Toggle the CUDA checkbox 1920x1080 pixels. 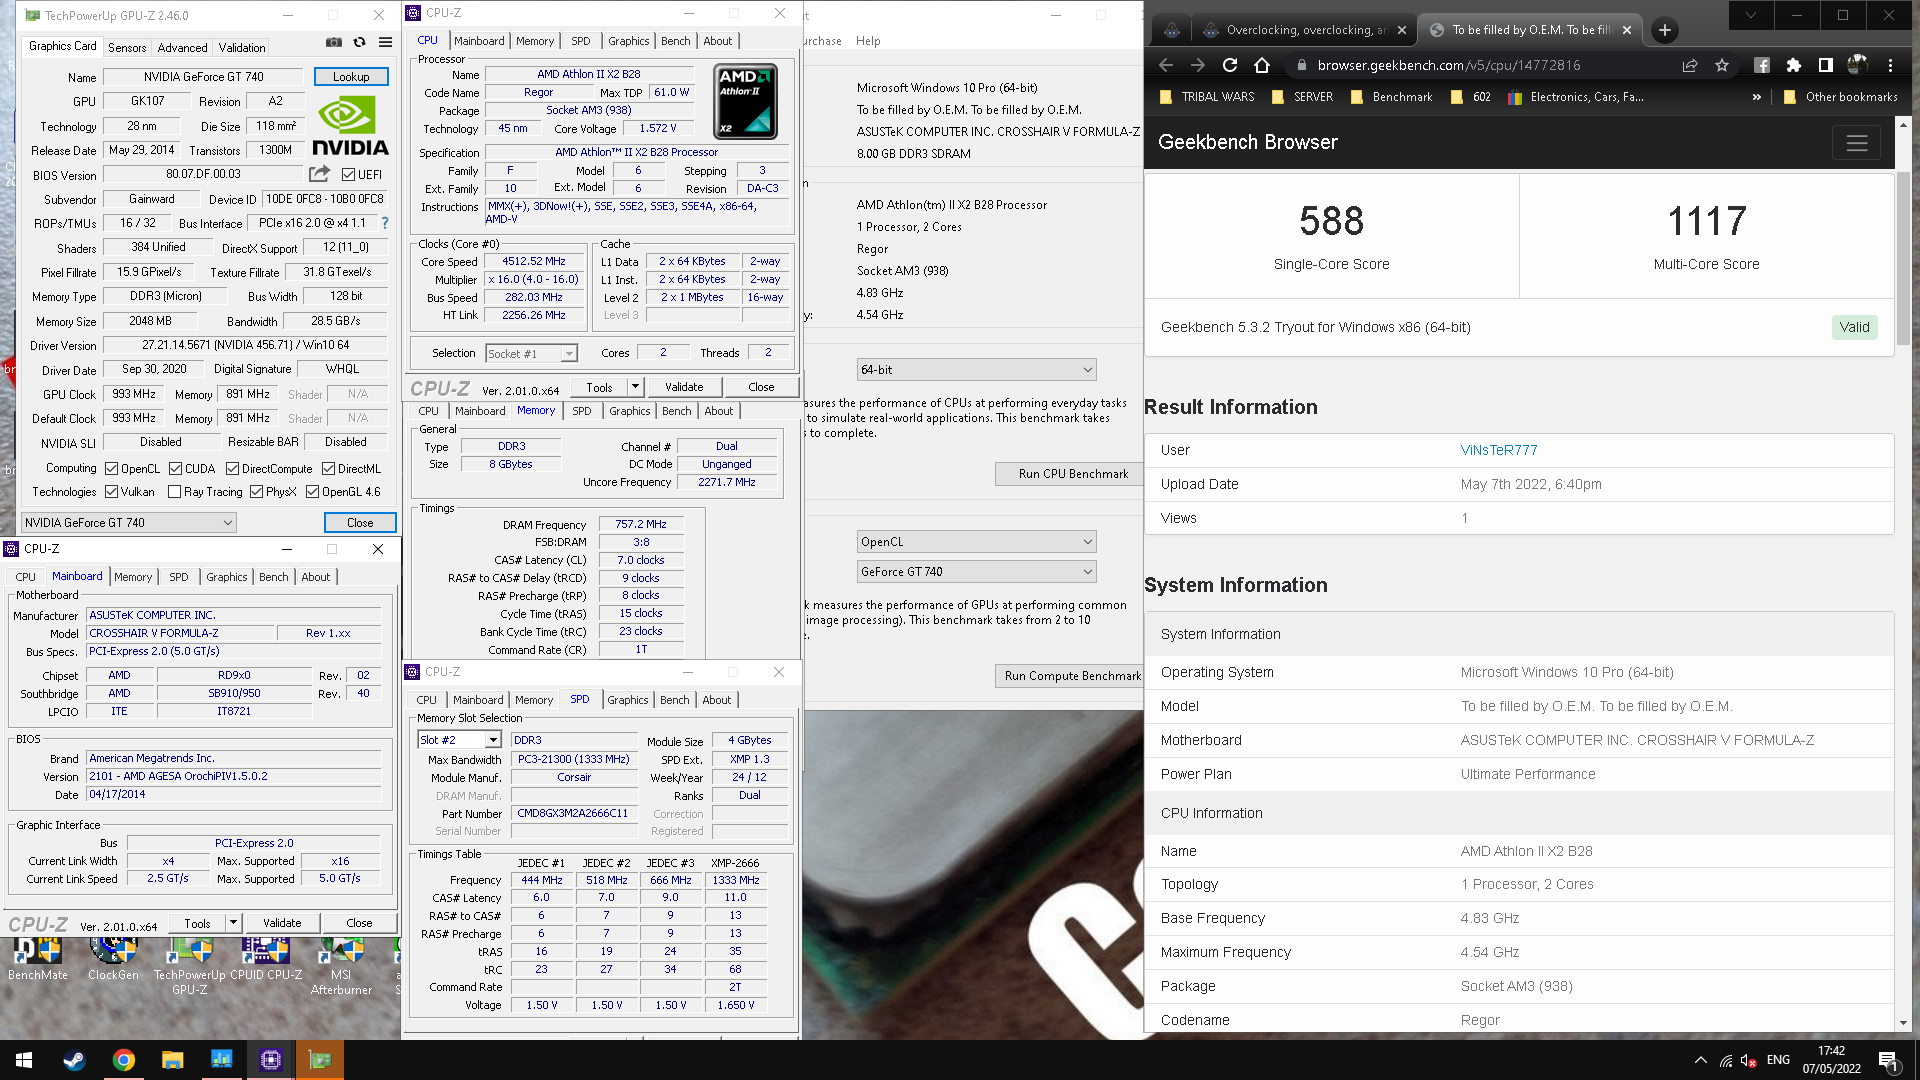click(176, 469)
